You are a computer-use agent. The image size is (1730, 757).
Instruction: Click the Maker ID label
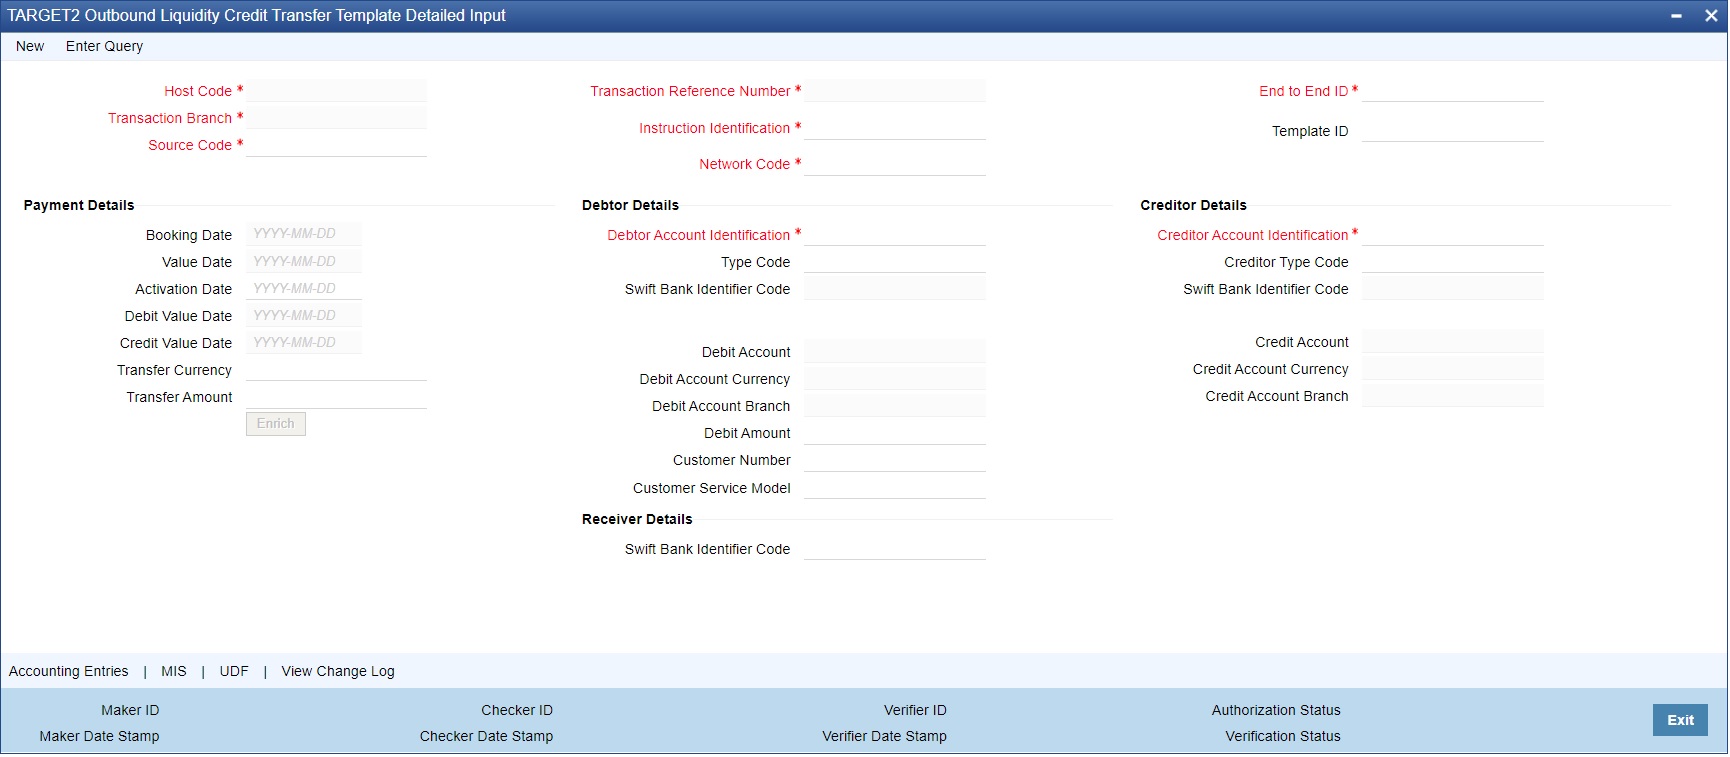tap(130, 710)
